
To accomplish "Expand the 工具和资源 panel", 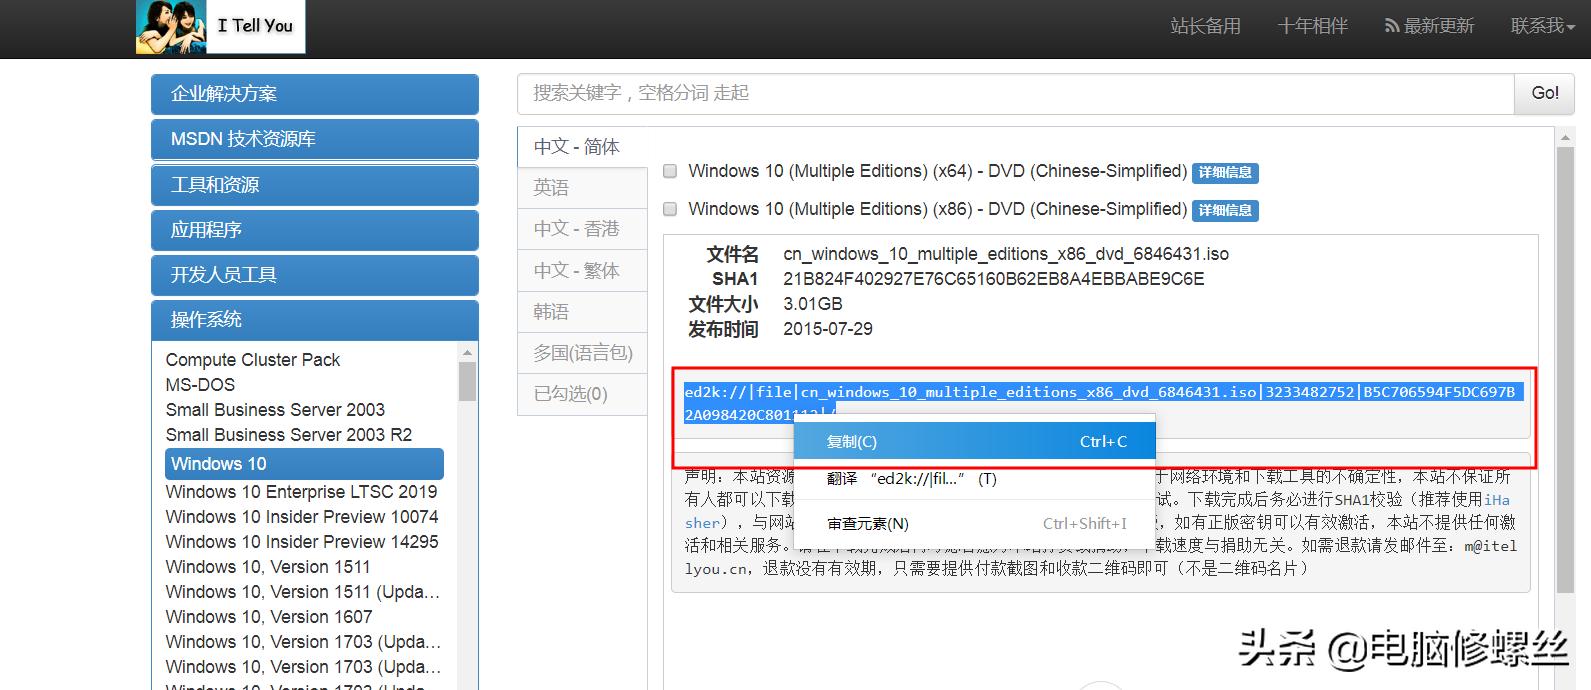I will 315,185.
